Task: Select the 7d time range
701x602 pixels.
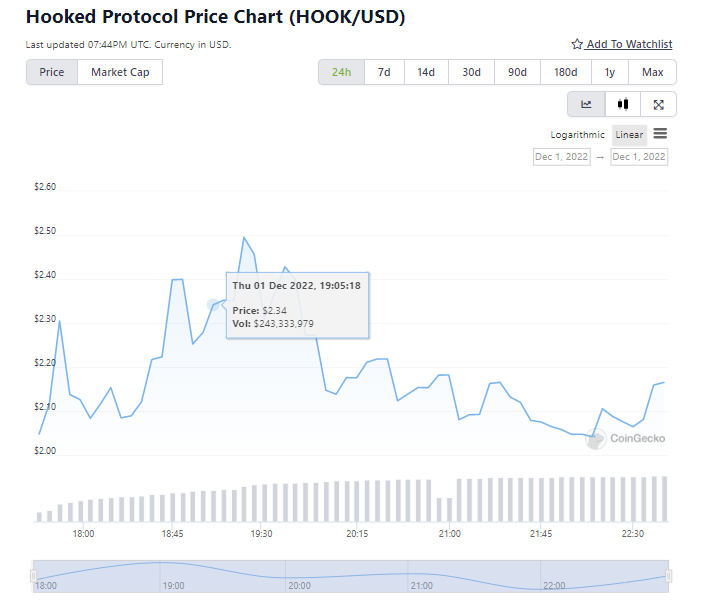Action: pos(384,72)
